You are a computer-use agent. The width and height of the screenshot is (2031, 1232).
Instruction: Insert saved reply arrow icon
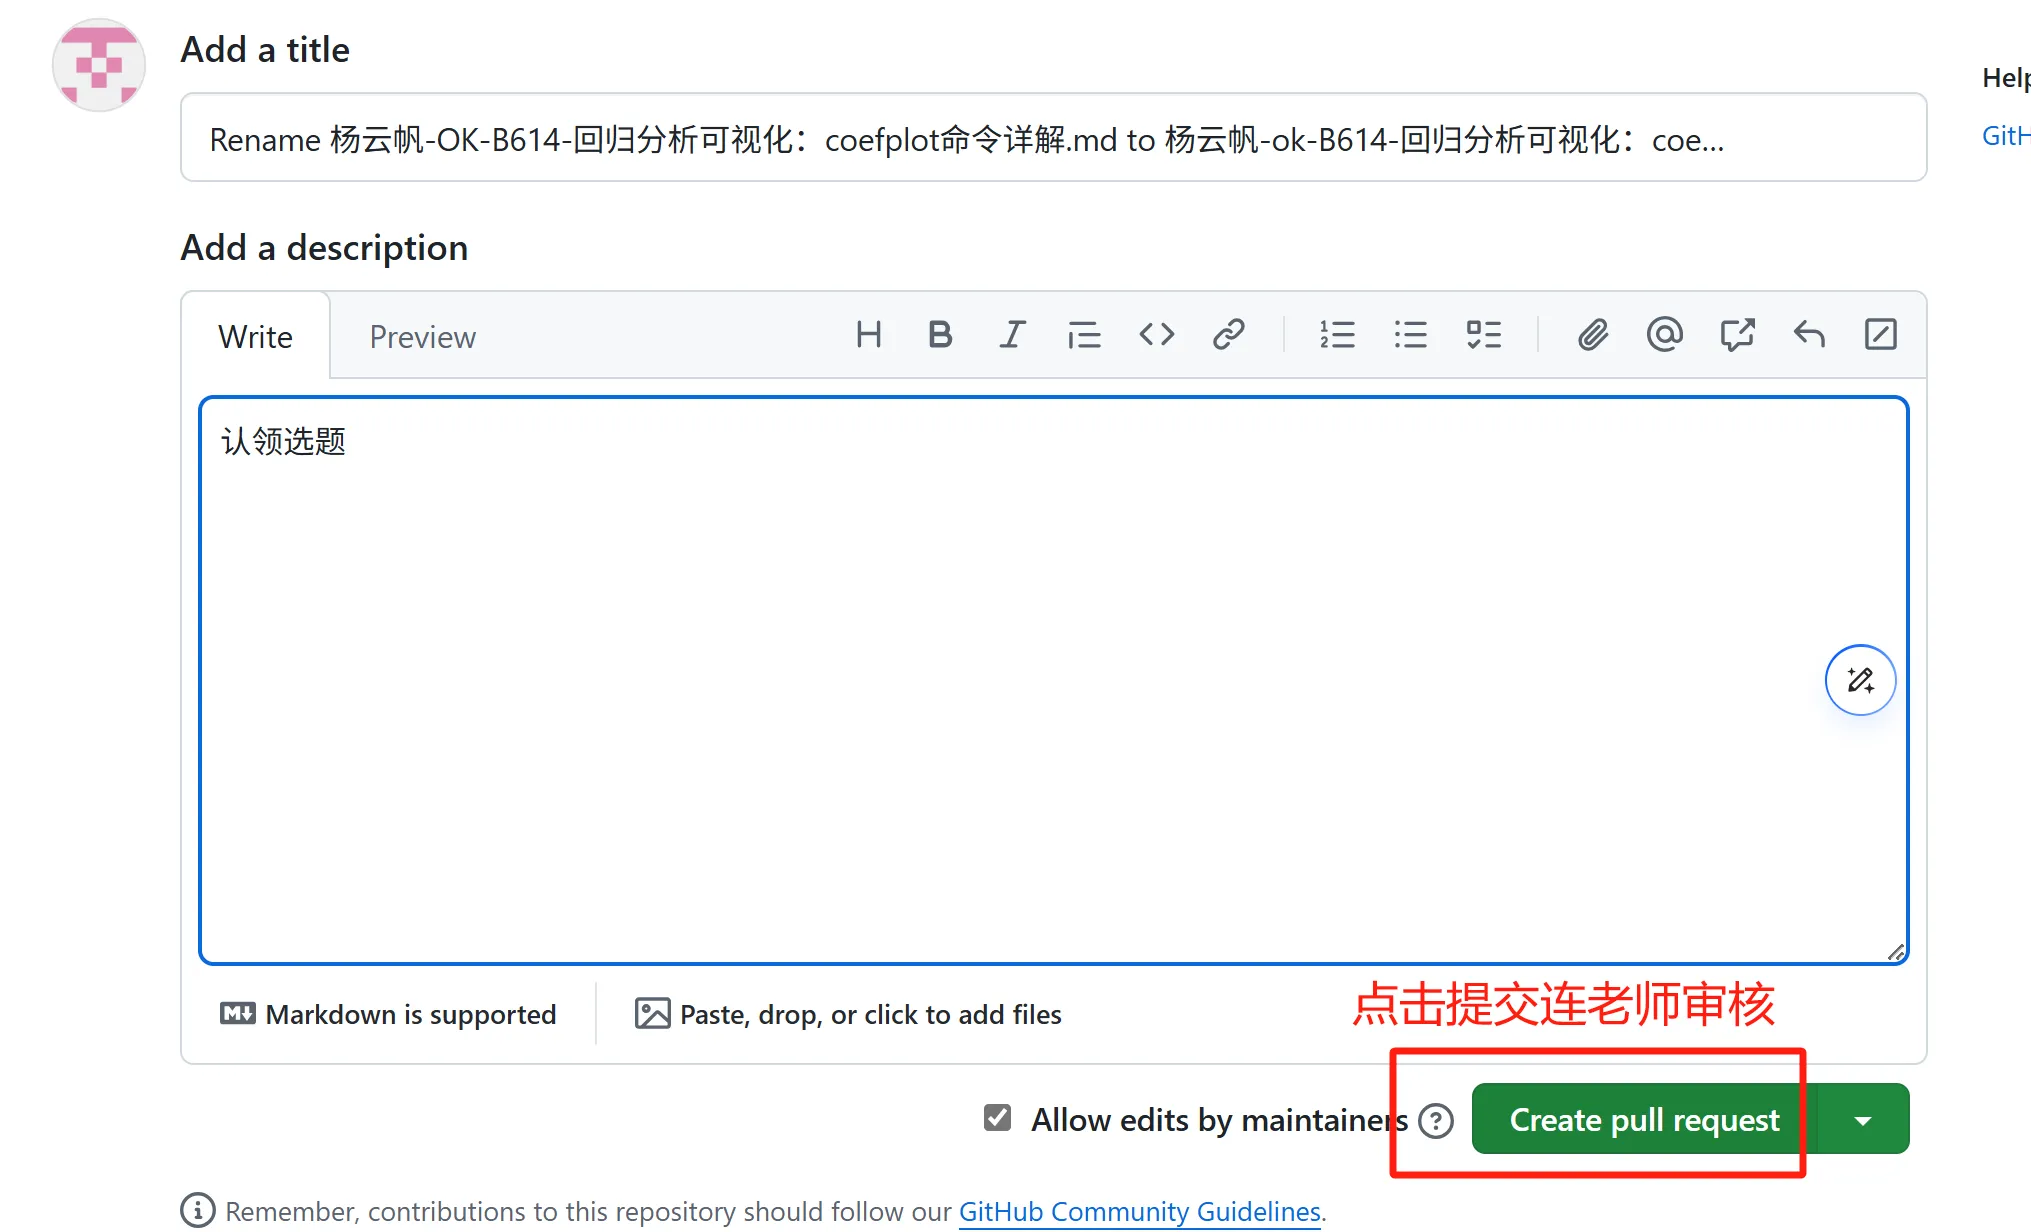click(x=1809, y=335)
